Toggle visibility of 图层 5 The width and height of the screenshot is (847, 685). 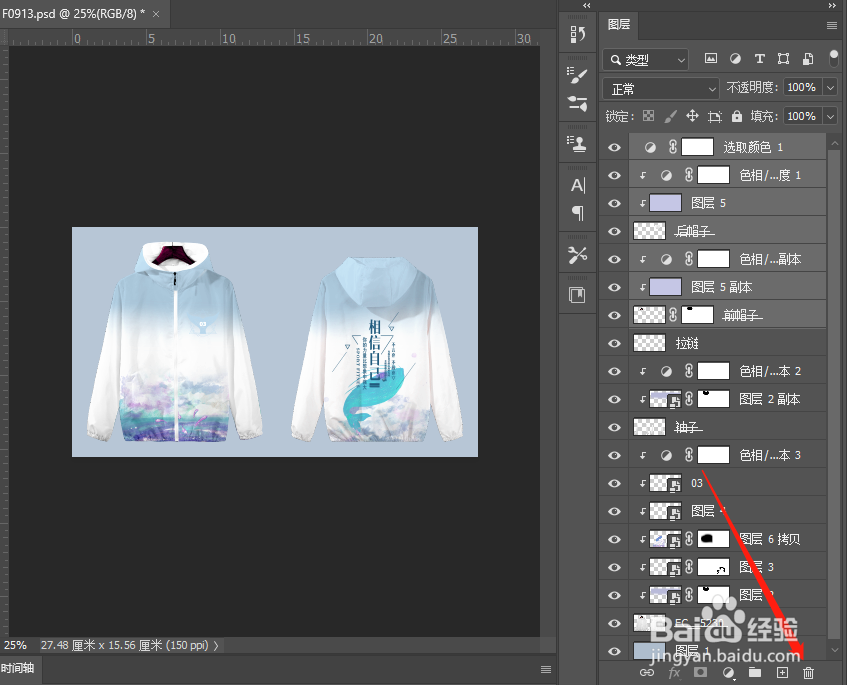tap(614, 204)
